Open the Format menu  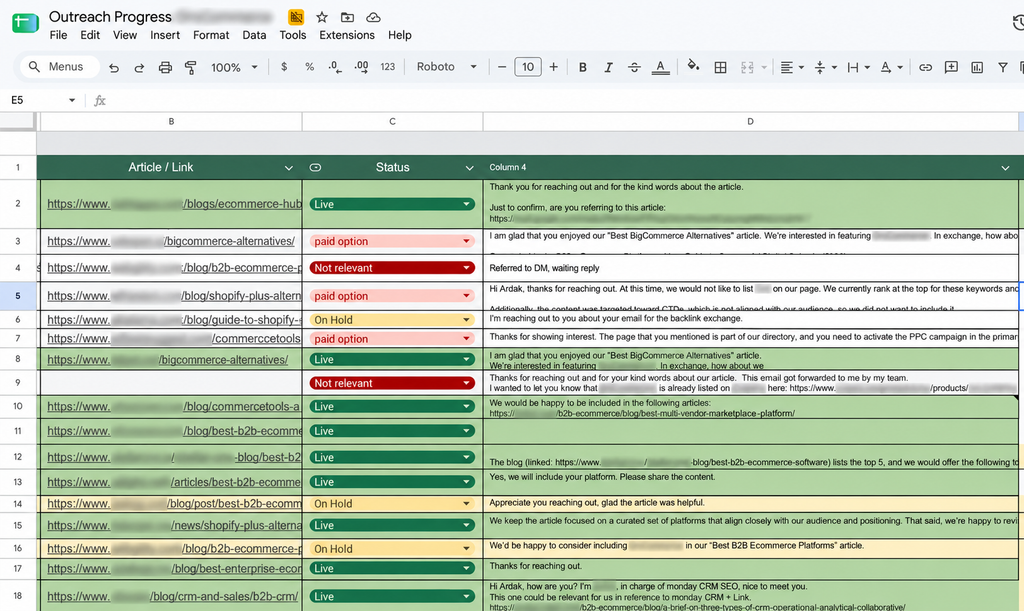pos(211,35)
